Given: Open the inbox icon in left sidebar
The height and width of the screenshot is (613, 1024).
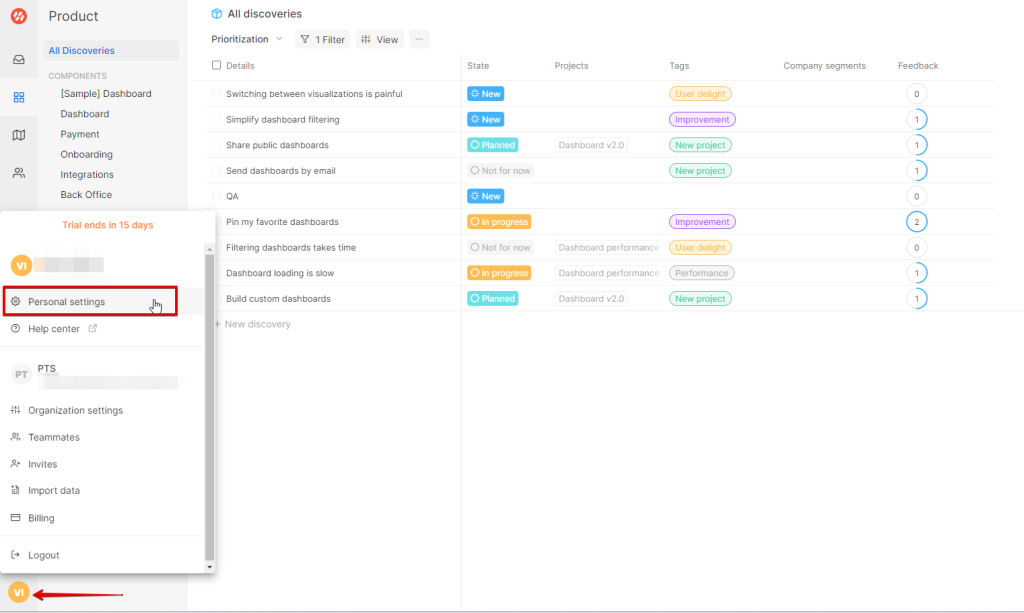Looking at the screenshot, I should [18, 59].
